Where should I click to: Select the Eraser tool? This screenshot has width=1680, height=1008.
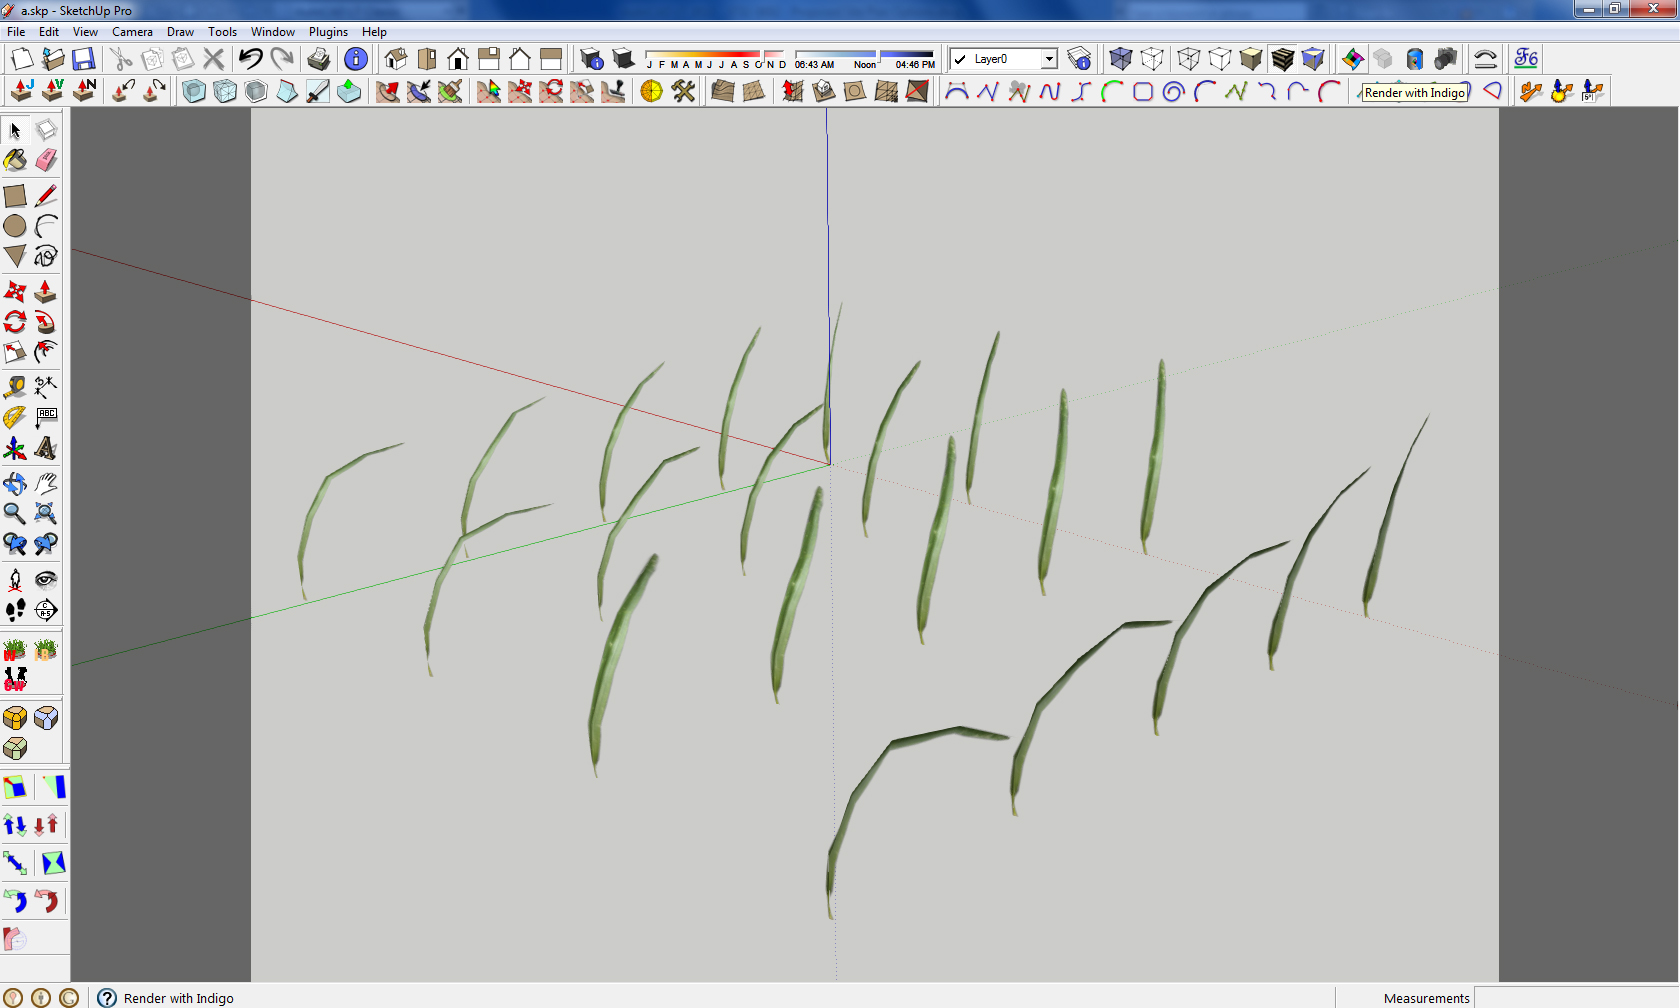46,160
